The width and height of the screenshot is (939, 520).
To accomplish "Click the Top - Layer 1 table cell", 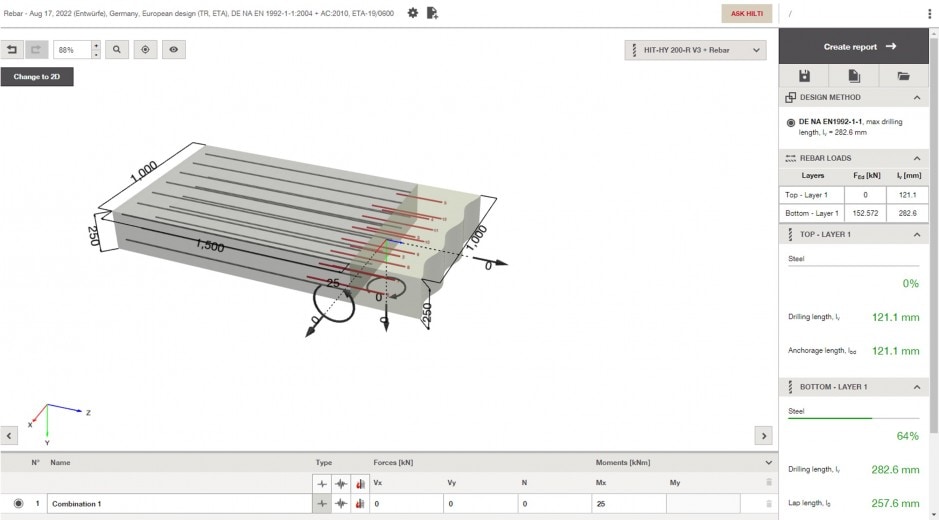I will (811, 195).
